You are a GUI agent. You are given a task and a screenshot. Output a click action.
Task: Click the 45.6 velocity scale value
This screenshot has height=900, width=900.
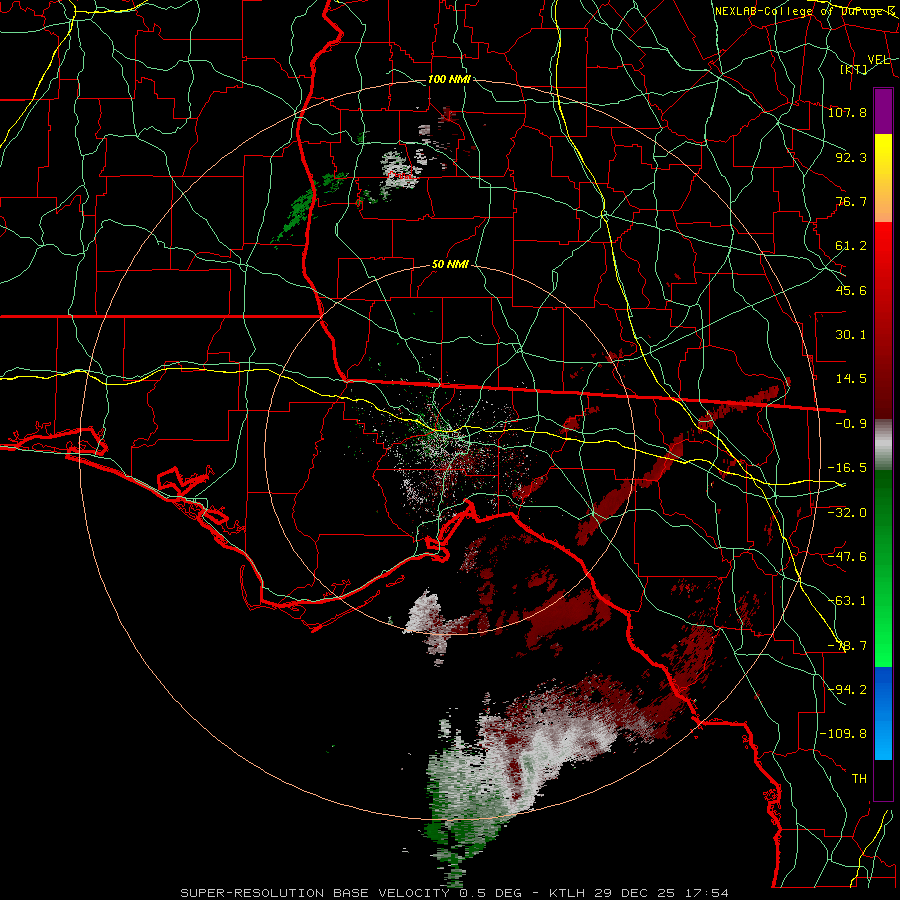[x=851, y=290]
